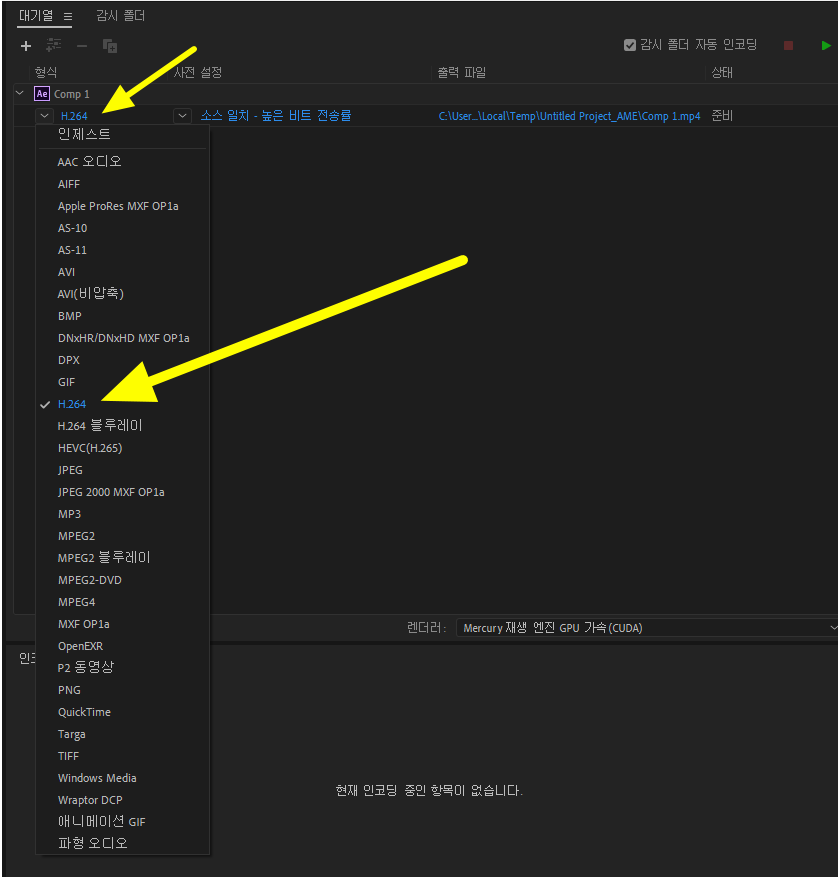Select DNxHR/DNxHD MXF OP1a format
The width and height of the screenshot is (838, 877).
pos(123,338)
